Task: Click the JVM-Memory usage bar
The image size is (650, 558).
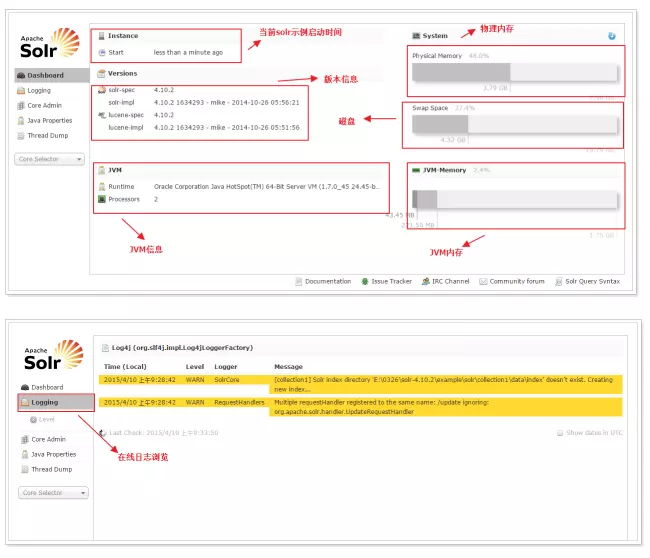Action: point(514,199)
